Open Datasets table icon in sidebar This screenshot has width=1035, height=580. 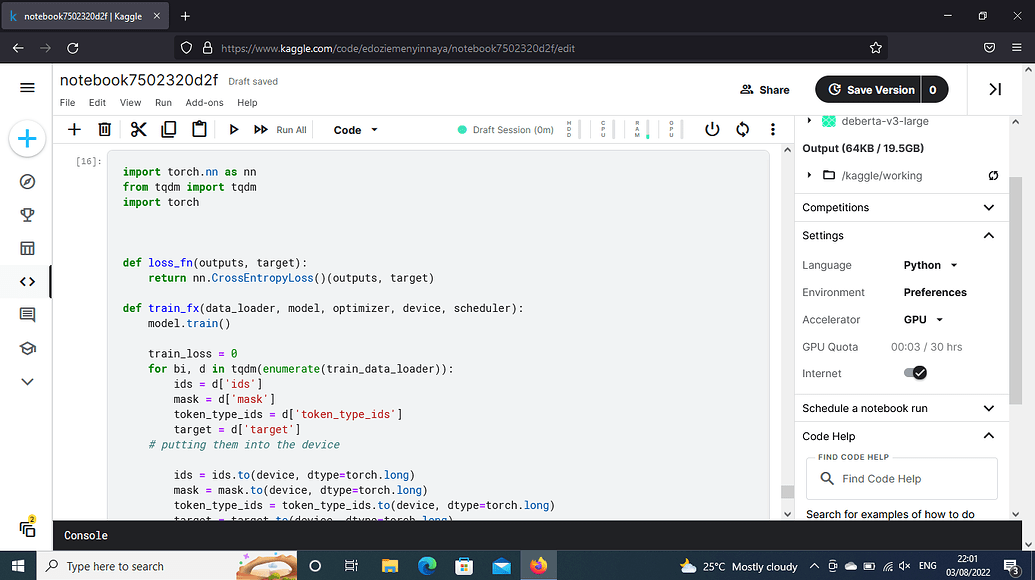27,248
